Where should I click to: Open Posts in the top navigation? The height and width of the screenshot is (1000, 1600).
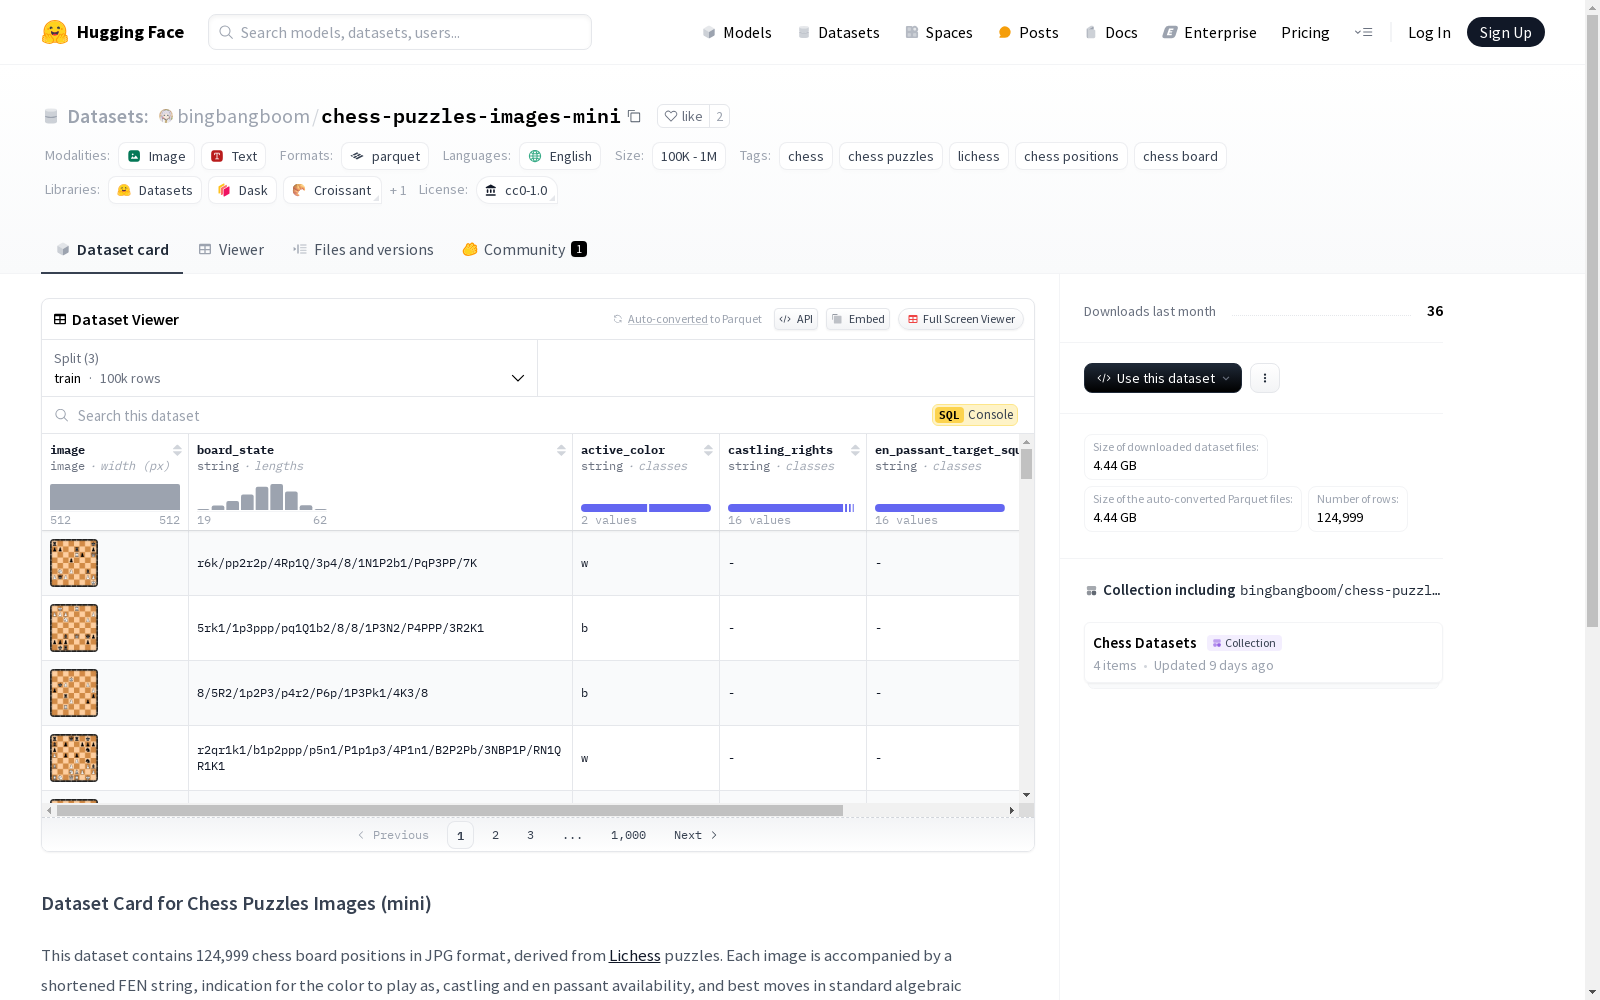[1028, 32]
